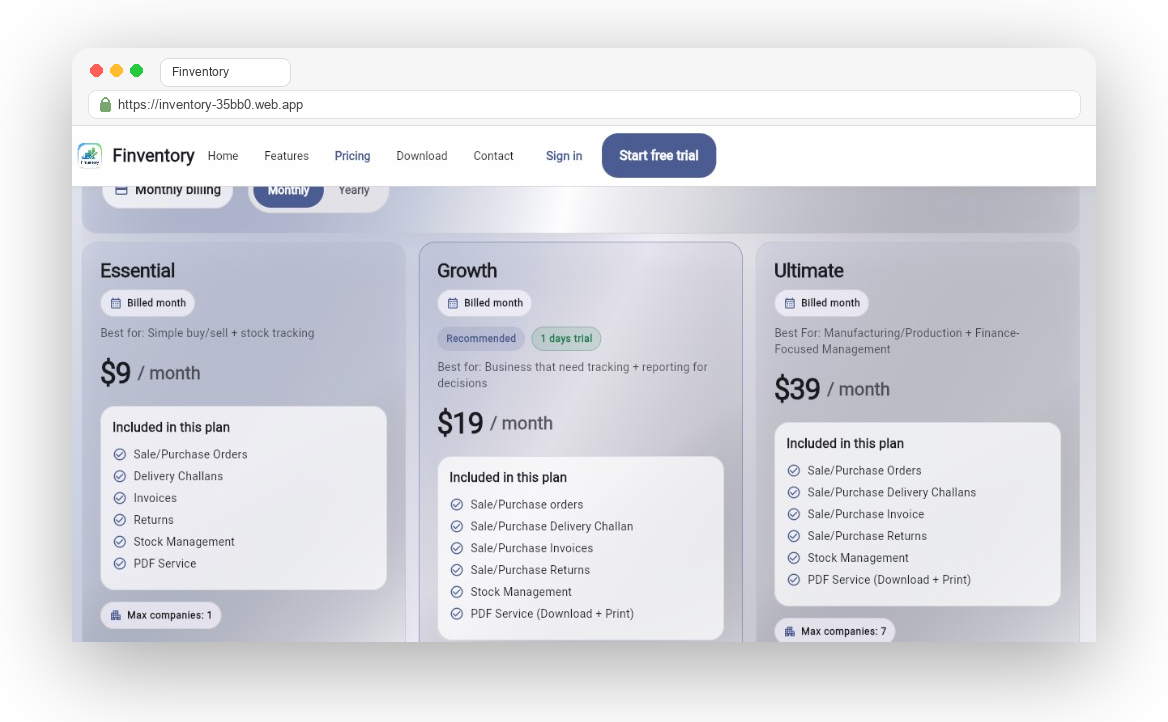
Task: Click checkmark beside Ultimate Sale/Purchase Invoice
Action: pos(793,514)
